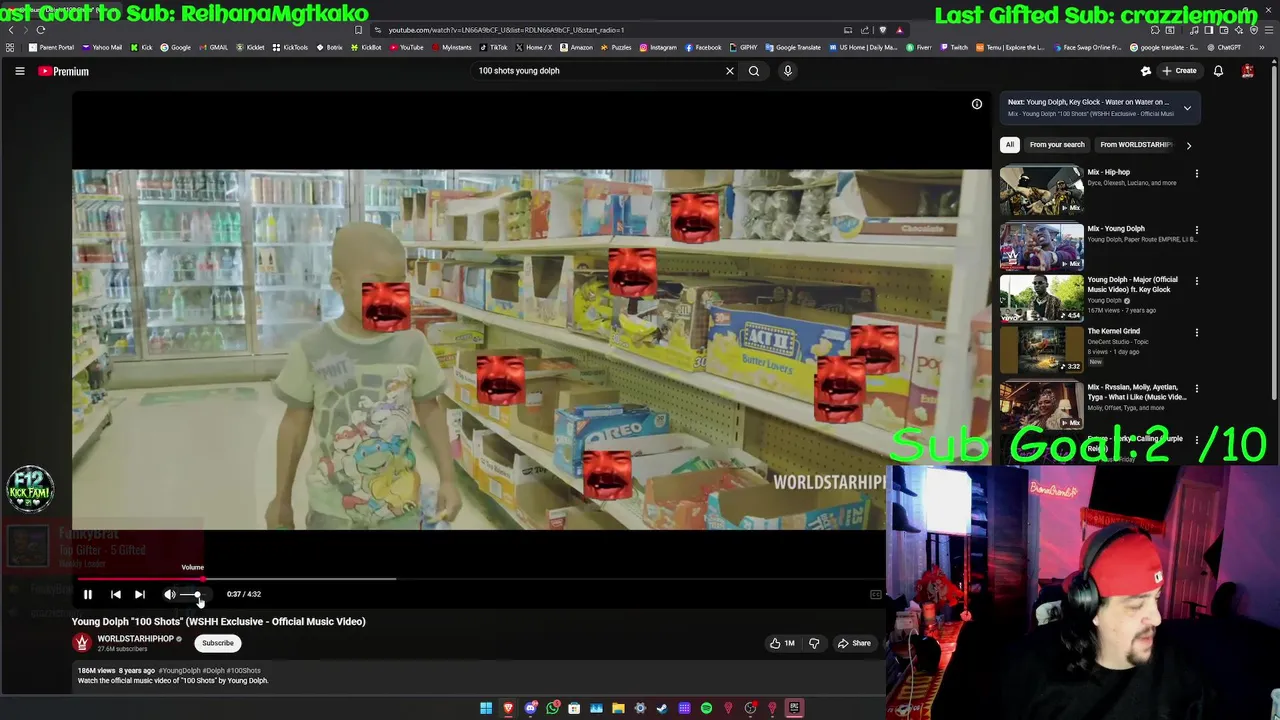
Task: Open options for Mix - Rvssian, Molly, Ayetian
Action: [1196, 388]
